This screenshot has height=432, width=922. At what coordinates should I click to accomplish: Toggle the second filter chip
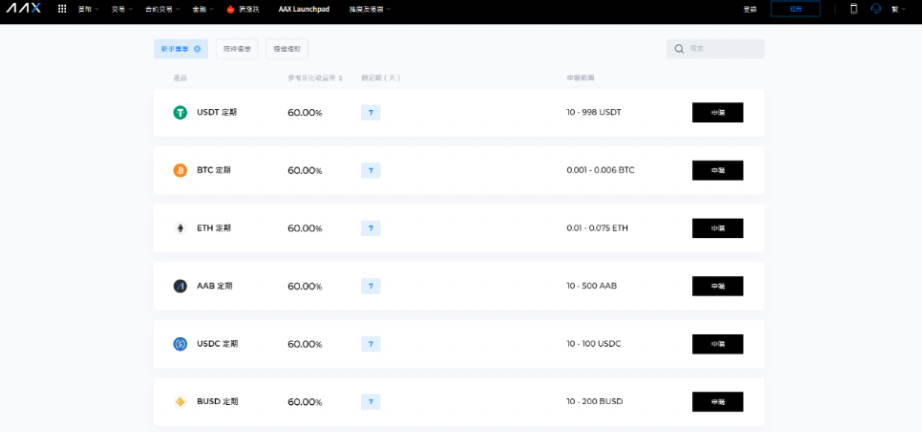237,49
